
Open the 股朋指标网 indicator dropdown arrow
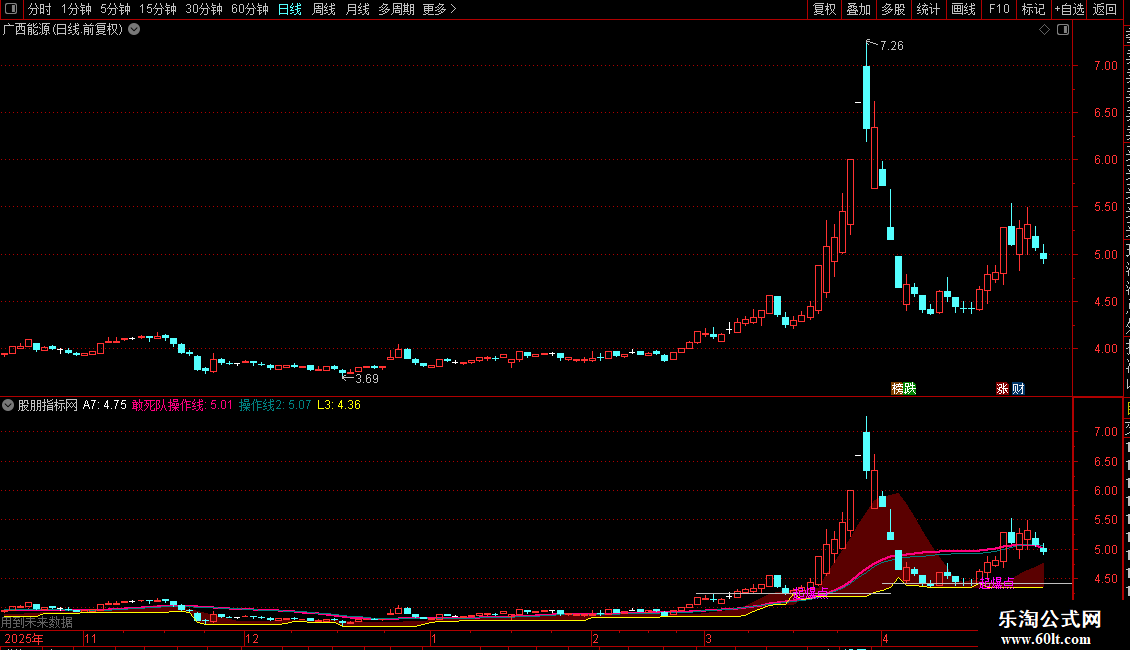pos(8,405)
